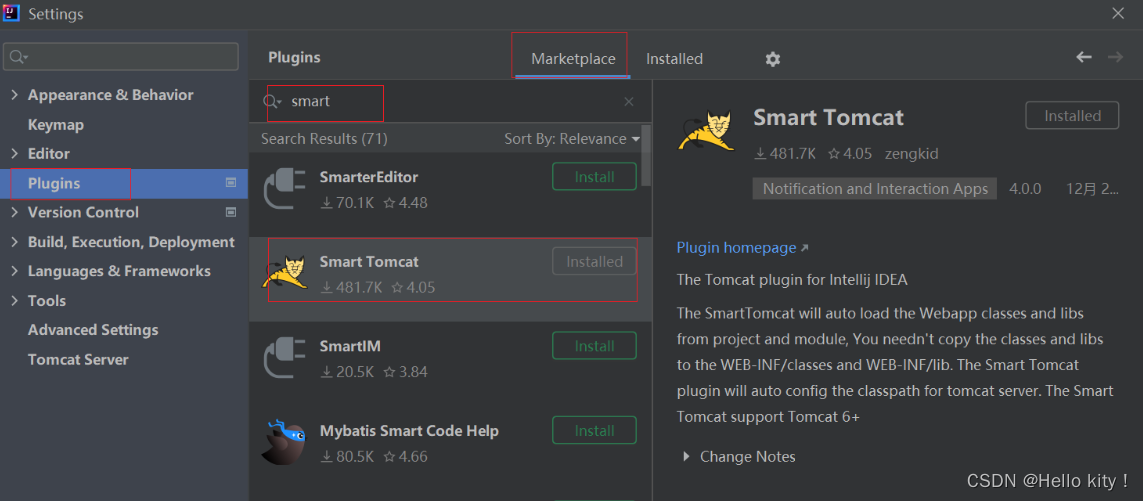Screen dimensions: 1143x501
Task: Expand the Editor settings node
Action: [x=15, y=154]
